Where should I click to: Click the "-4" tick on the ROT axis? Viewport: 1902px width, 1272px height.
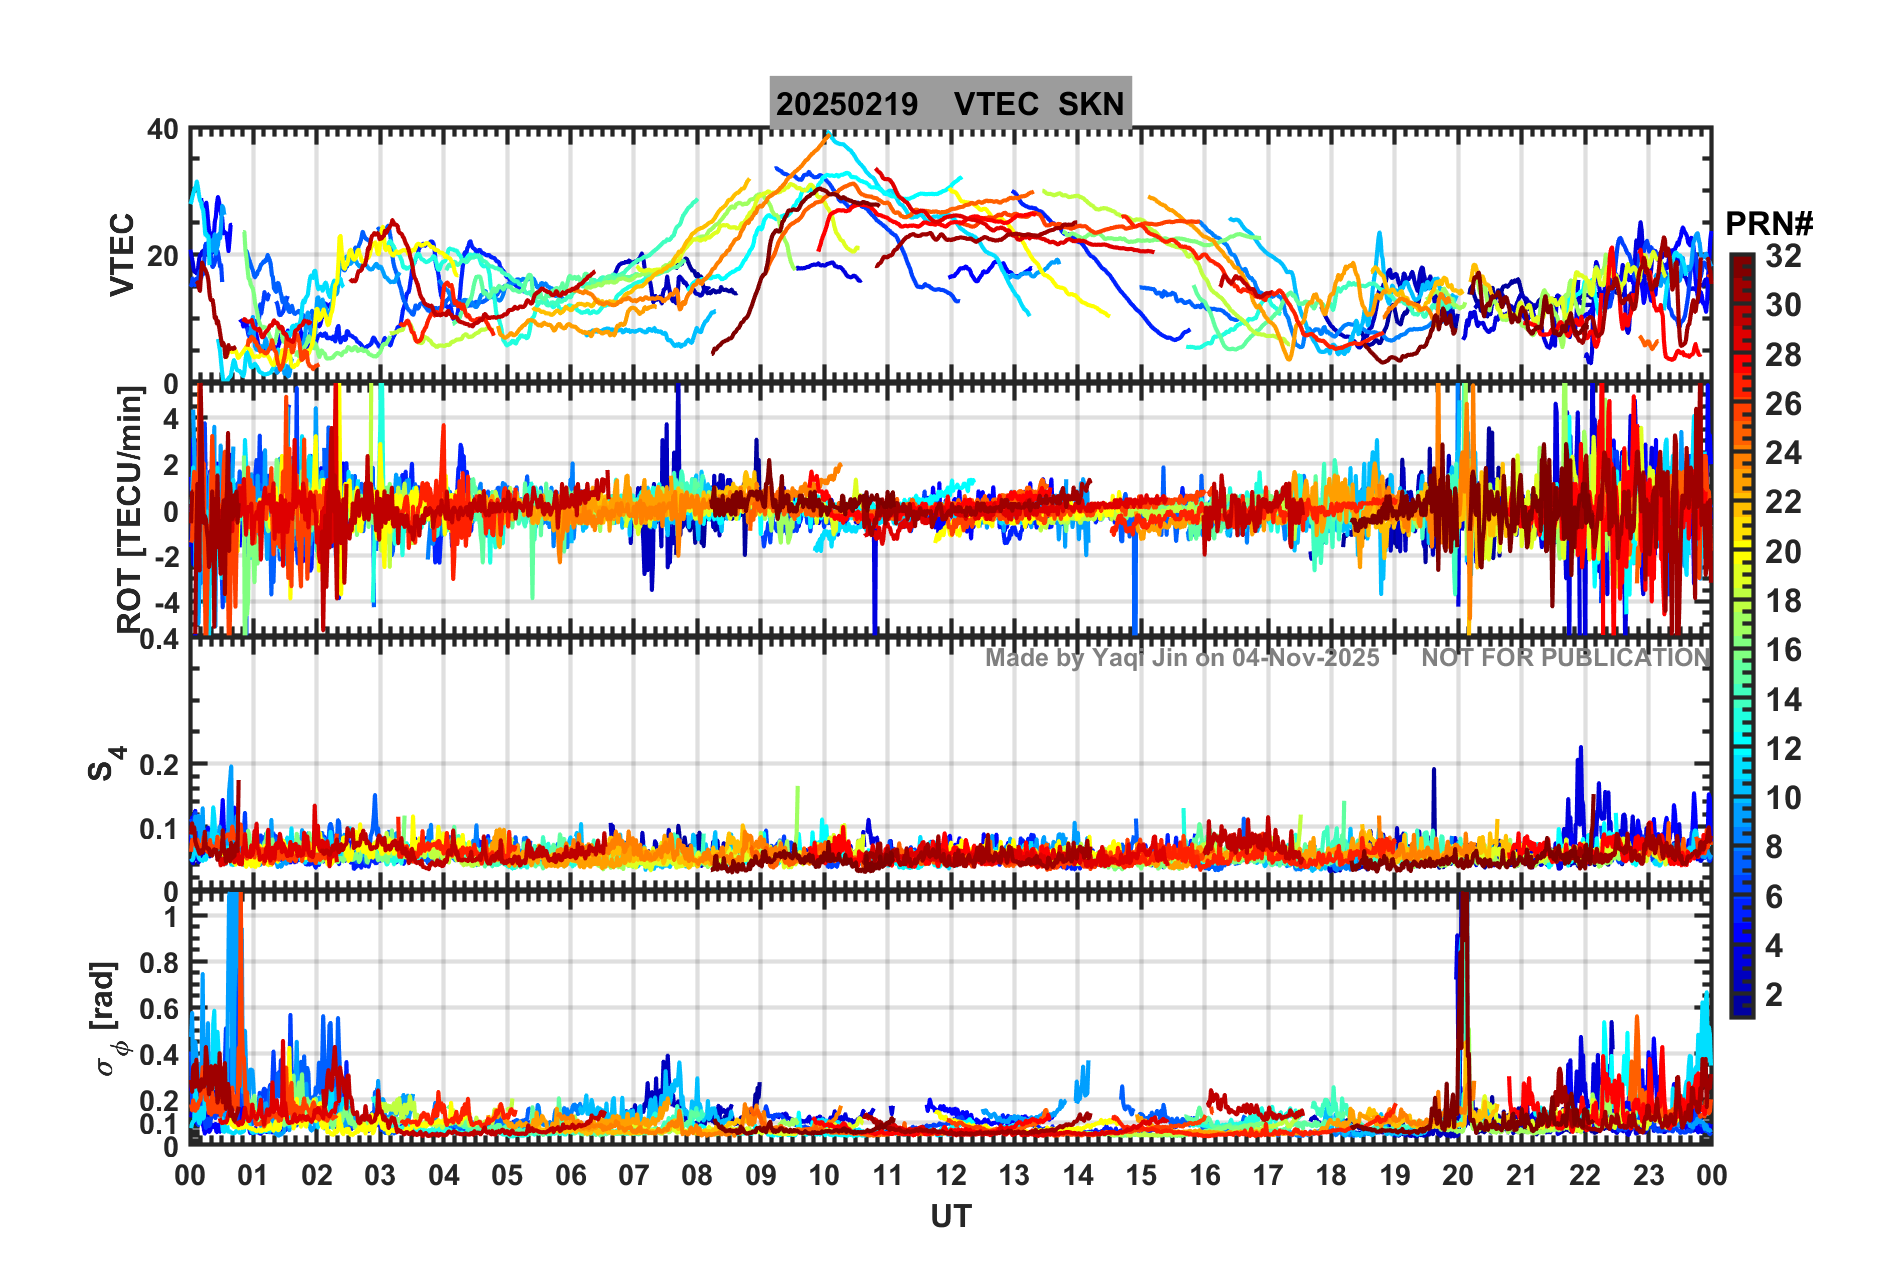[166, 602]
